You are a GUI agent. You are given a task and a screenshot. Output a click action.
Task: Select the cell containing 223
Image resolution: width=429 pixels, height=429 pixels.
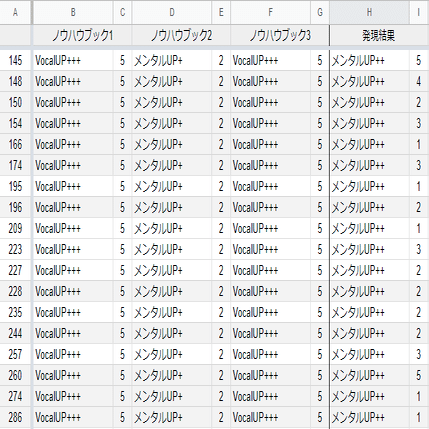coord(15,249)
